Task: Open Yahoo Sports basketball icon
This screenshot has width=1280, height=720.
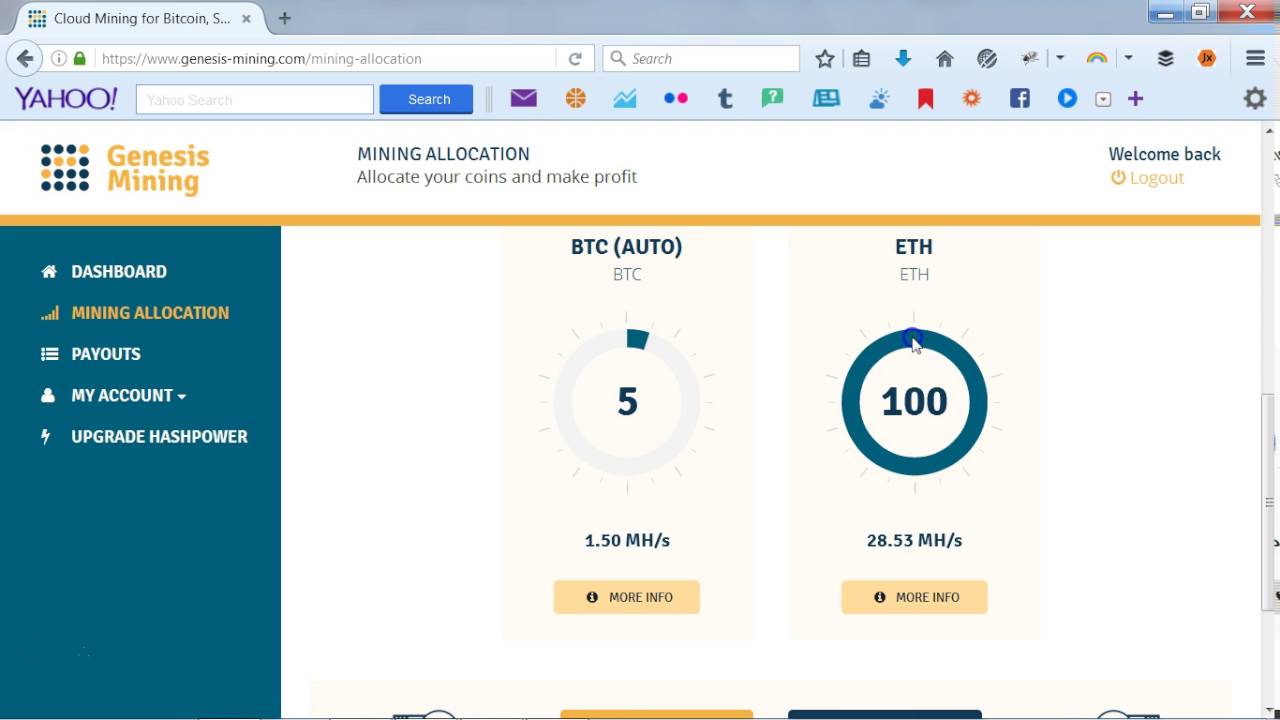Action: point(576,98)
